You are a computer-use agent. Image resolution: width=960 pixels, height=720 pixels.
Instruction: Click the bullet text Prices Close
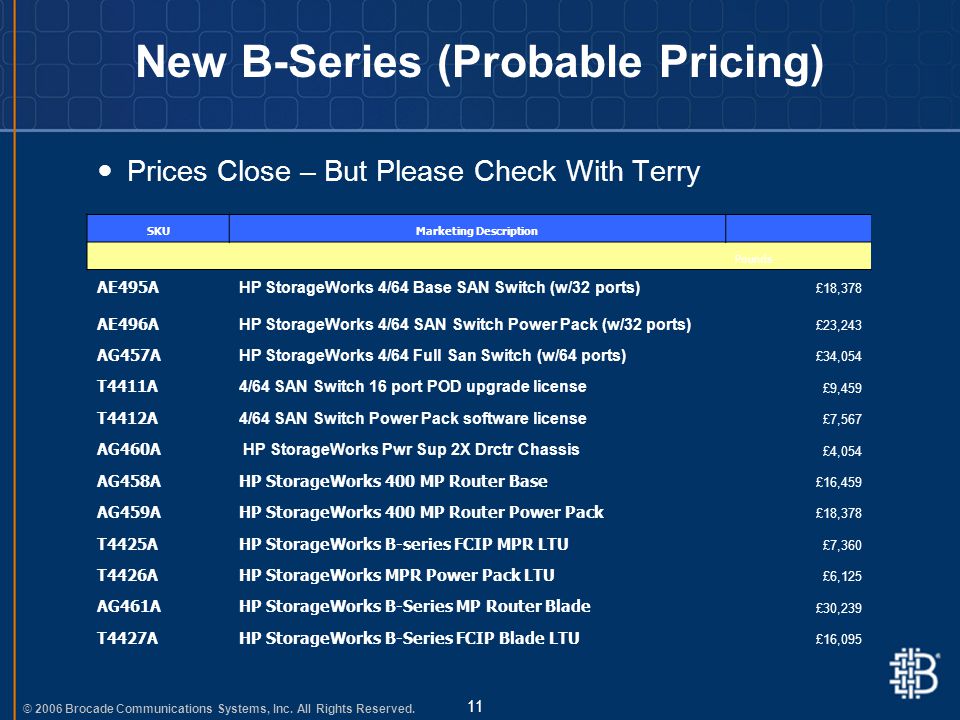tap(414, 171)
